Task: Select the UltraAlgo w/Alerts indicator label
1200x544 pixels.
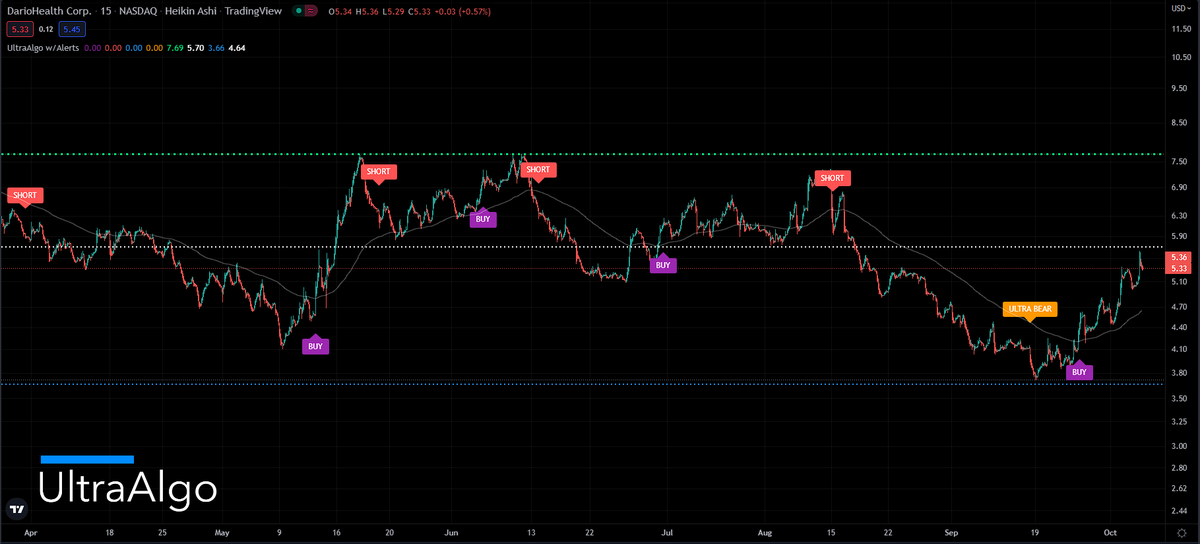Action: 42,47
